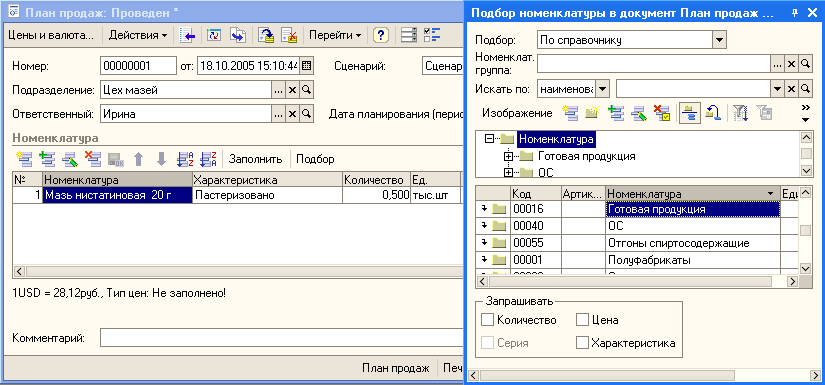Screen dimensions: 825x385
Task: Click the Комментарий input field
Action: (x=282, y=338)
